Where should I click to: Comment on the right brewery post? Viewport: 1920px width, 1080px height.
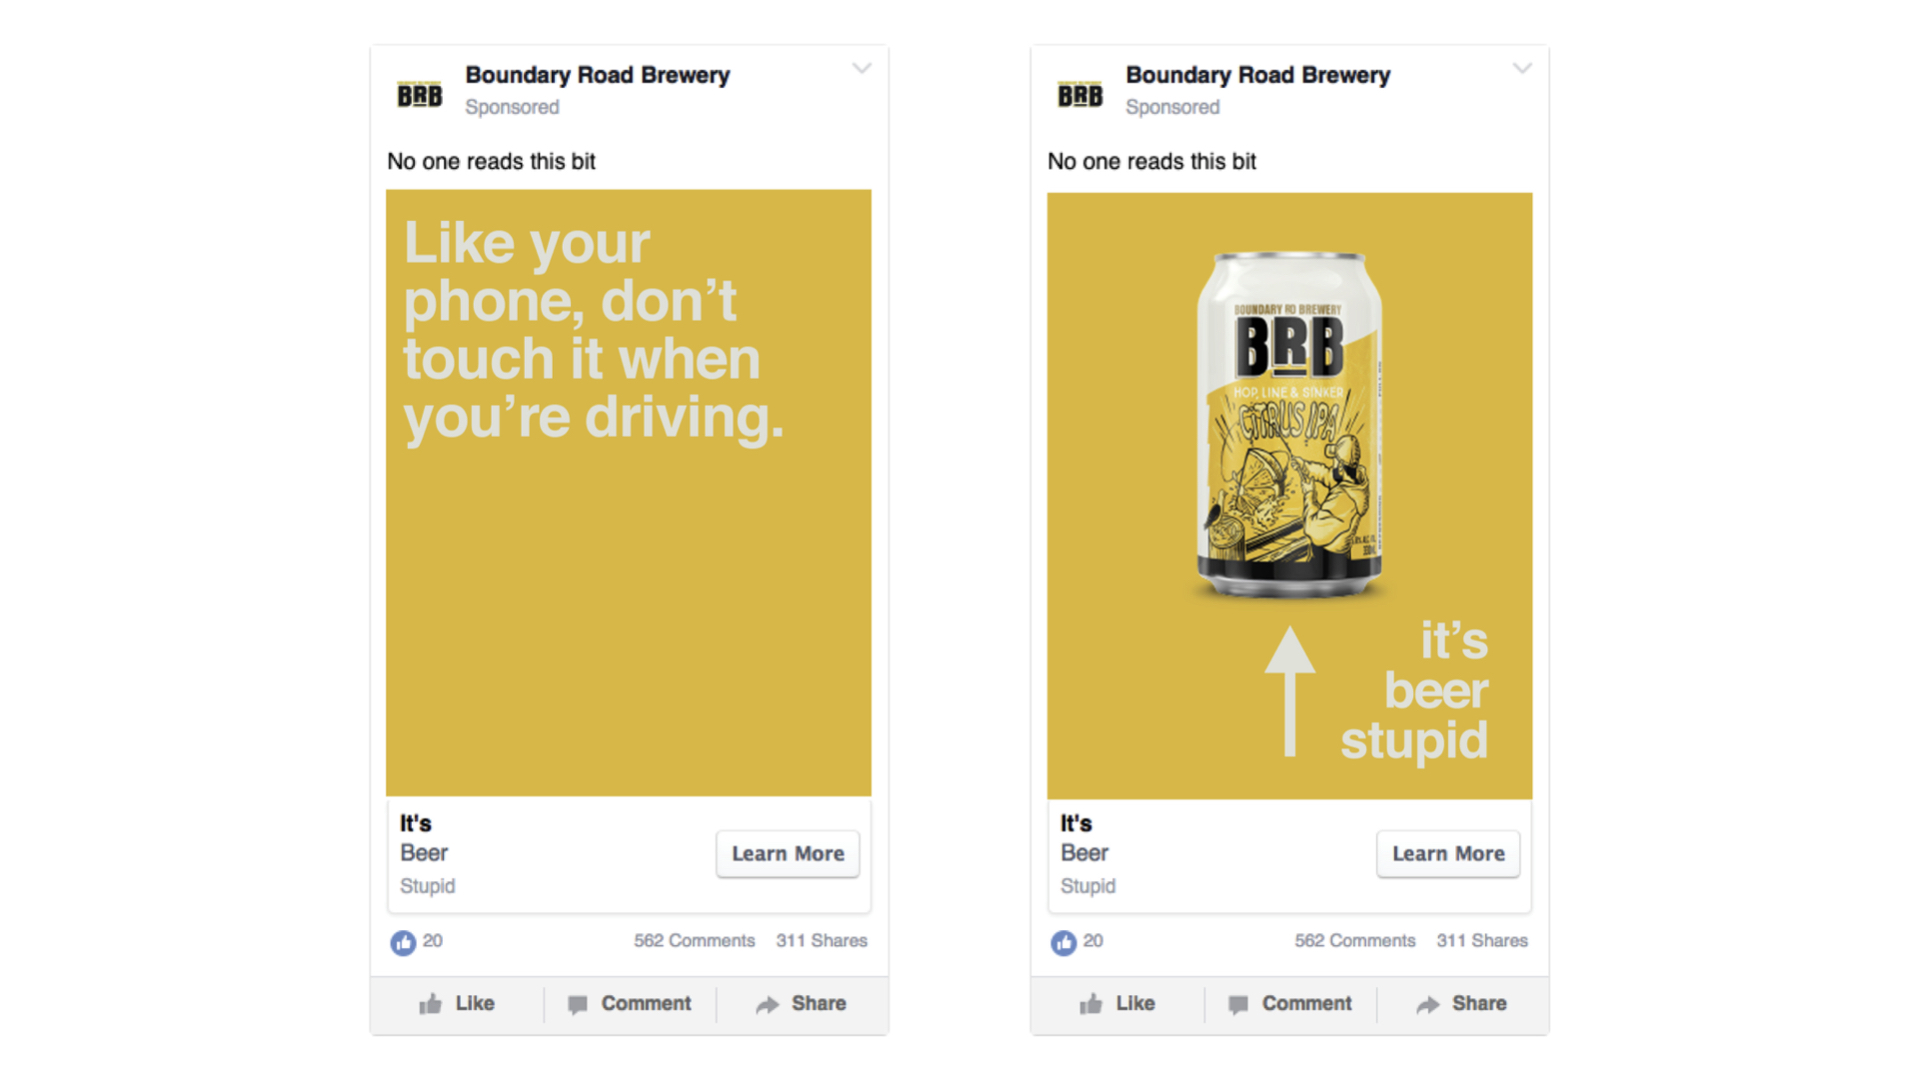click(x=1290, y=1003)
